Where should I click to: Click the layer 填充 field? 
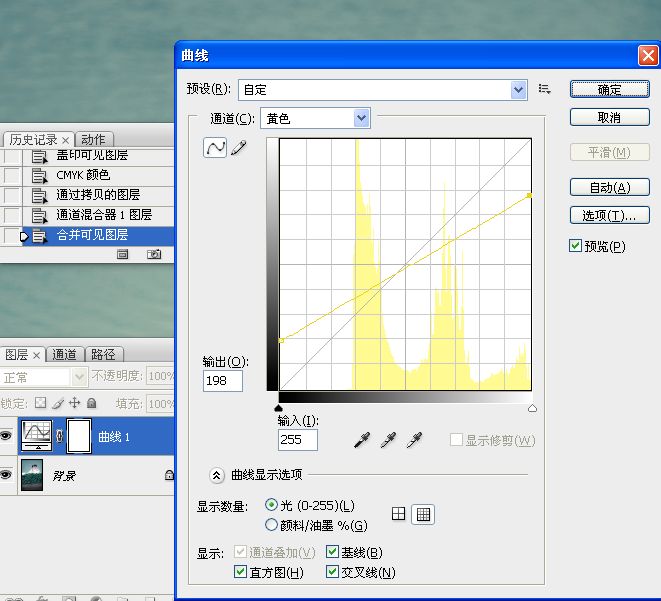pyautogui.click(x=160, y=404)
